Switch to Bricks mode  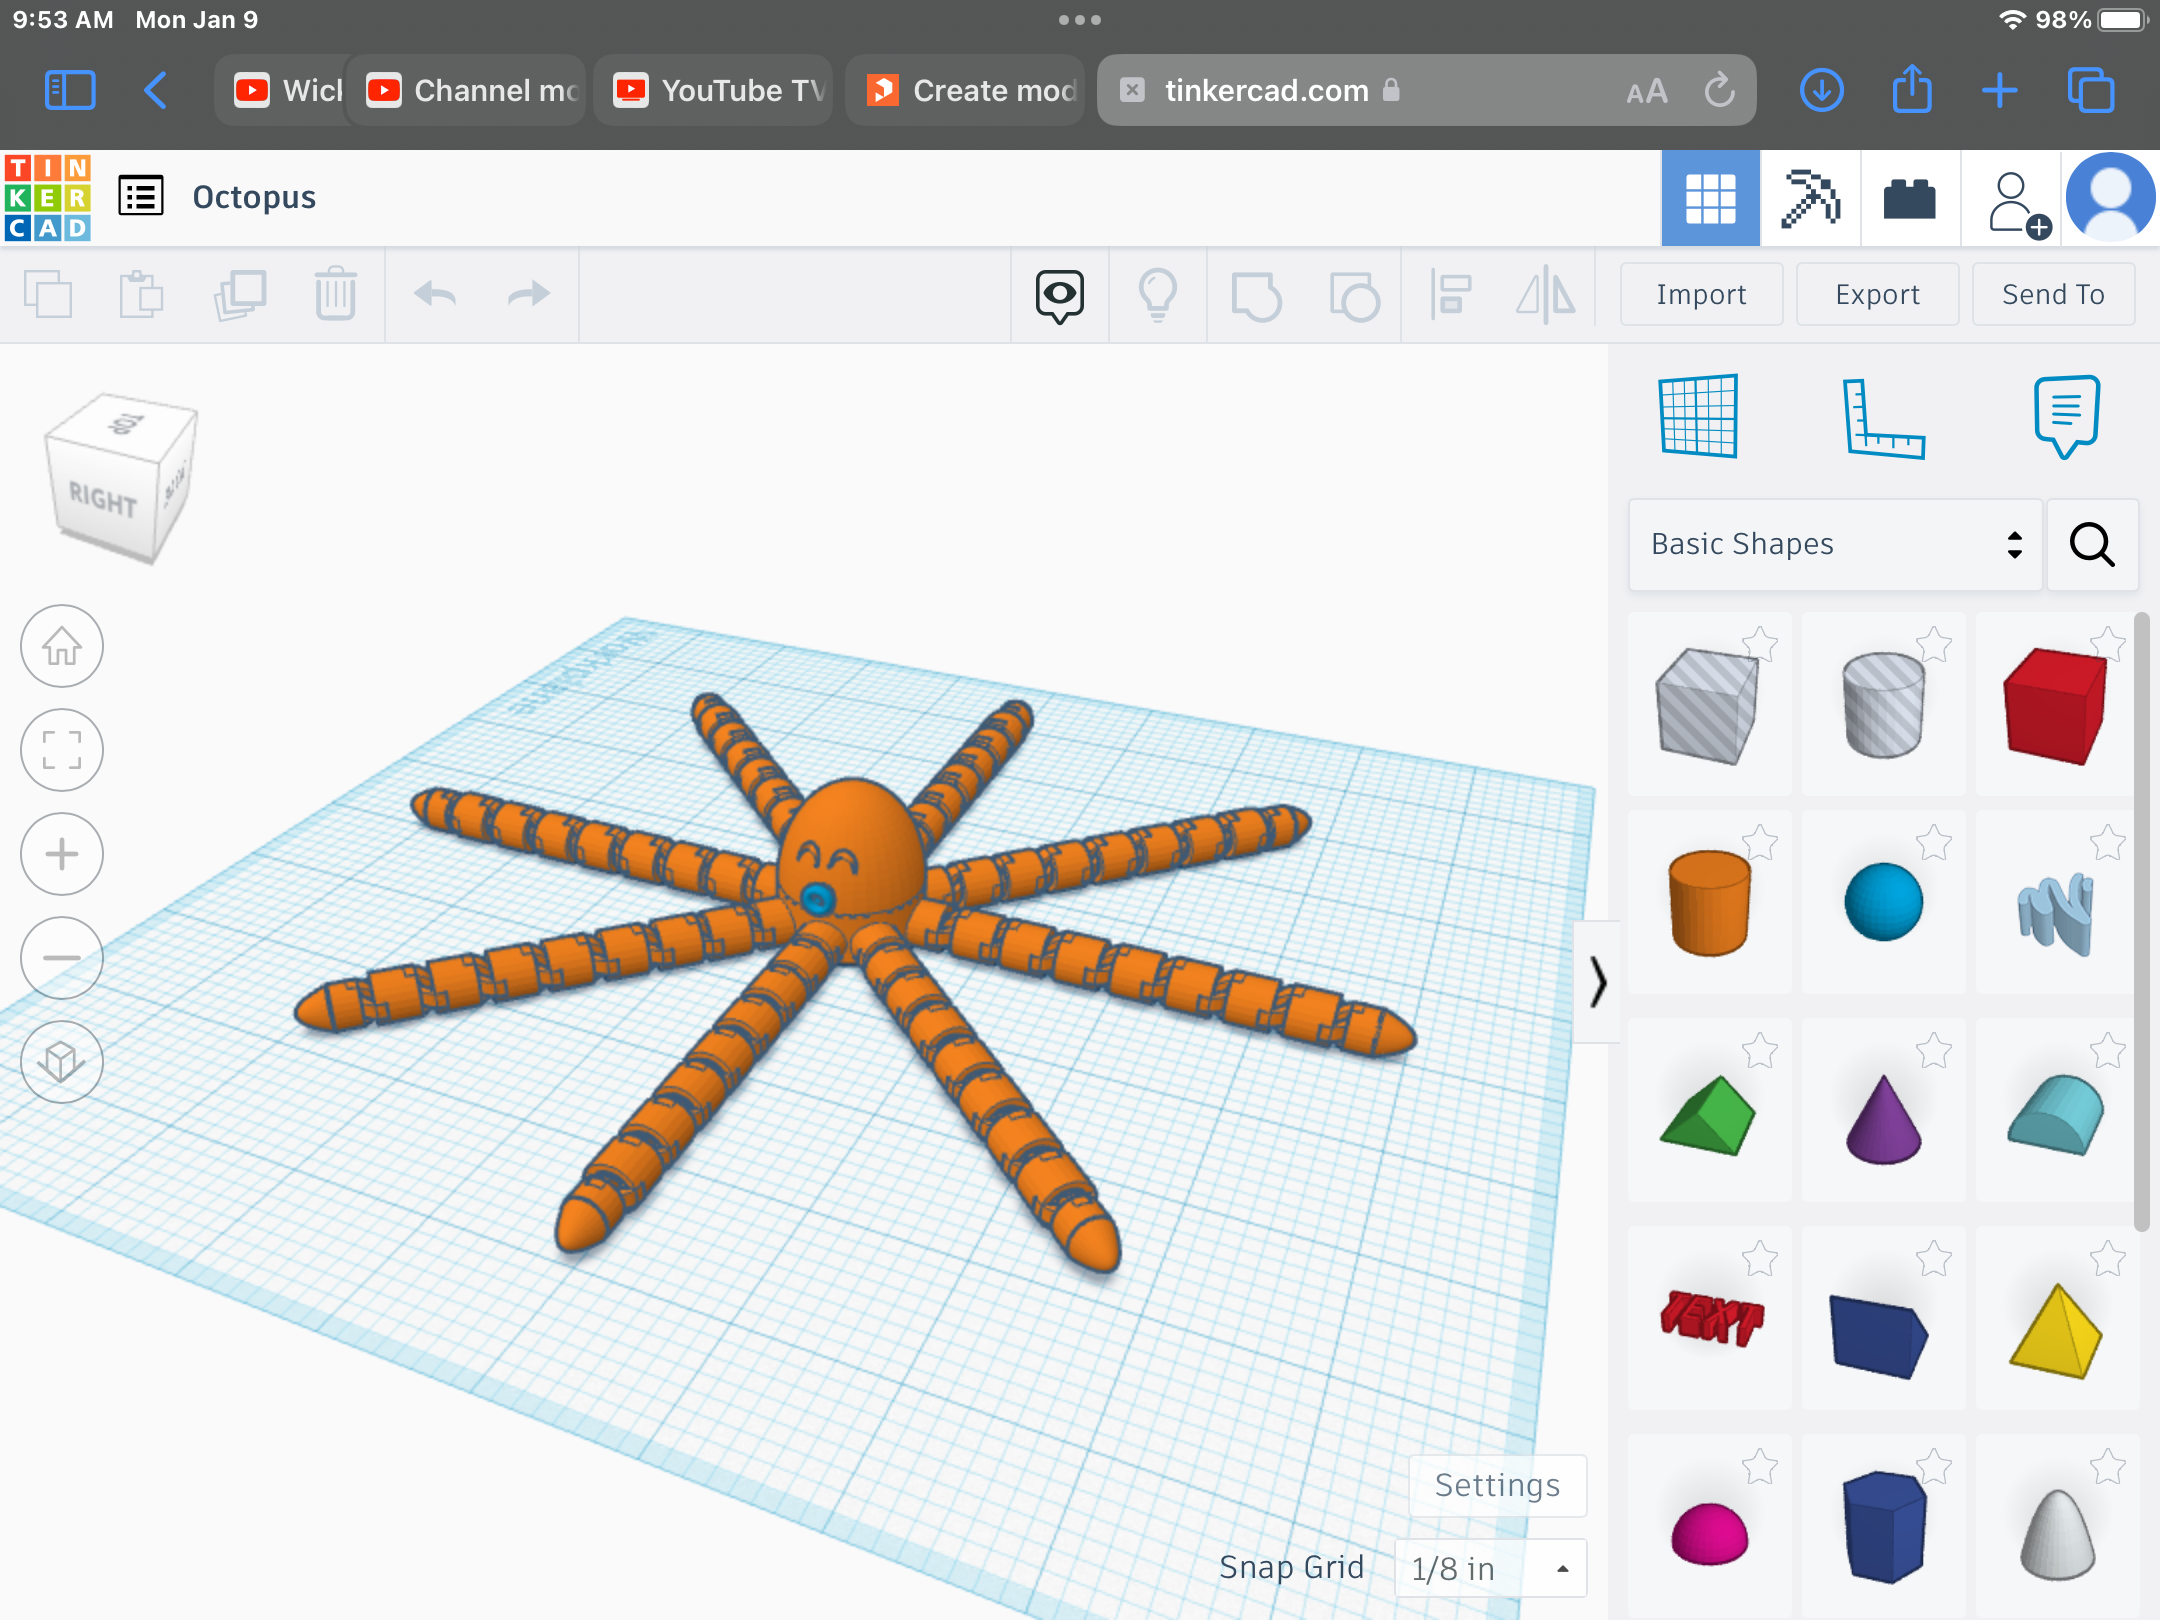tap(1910, 198)
